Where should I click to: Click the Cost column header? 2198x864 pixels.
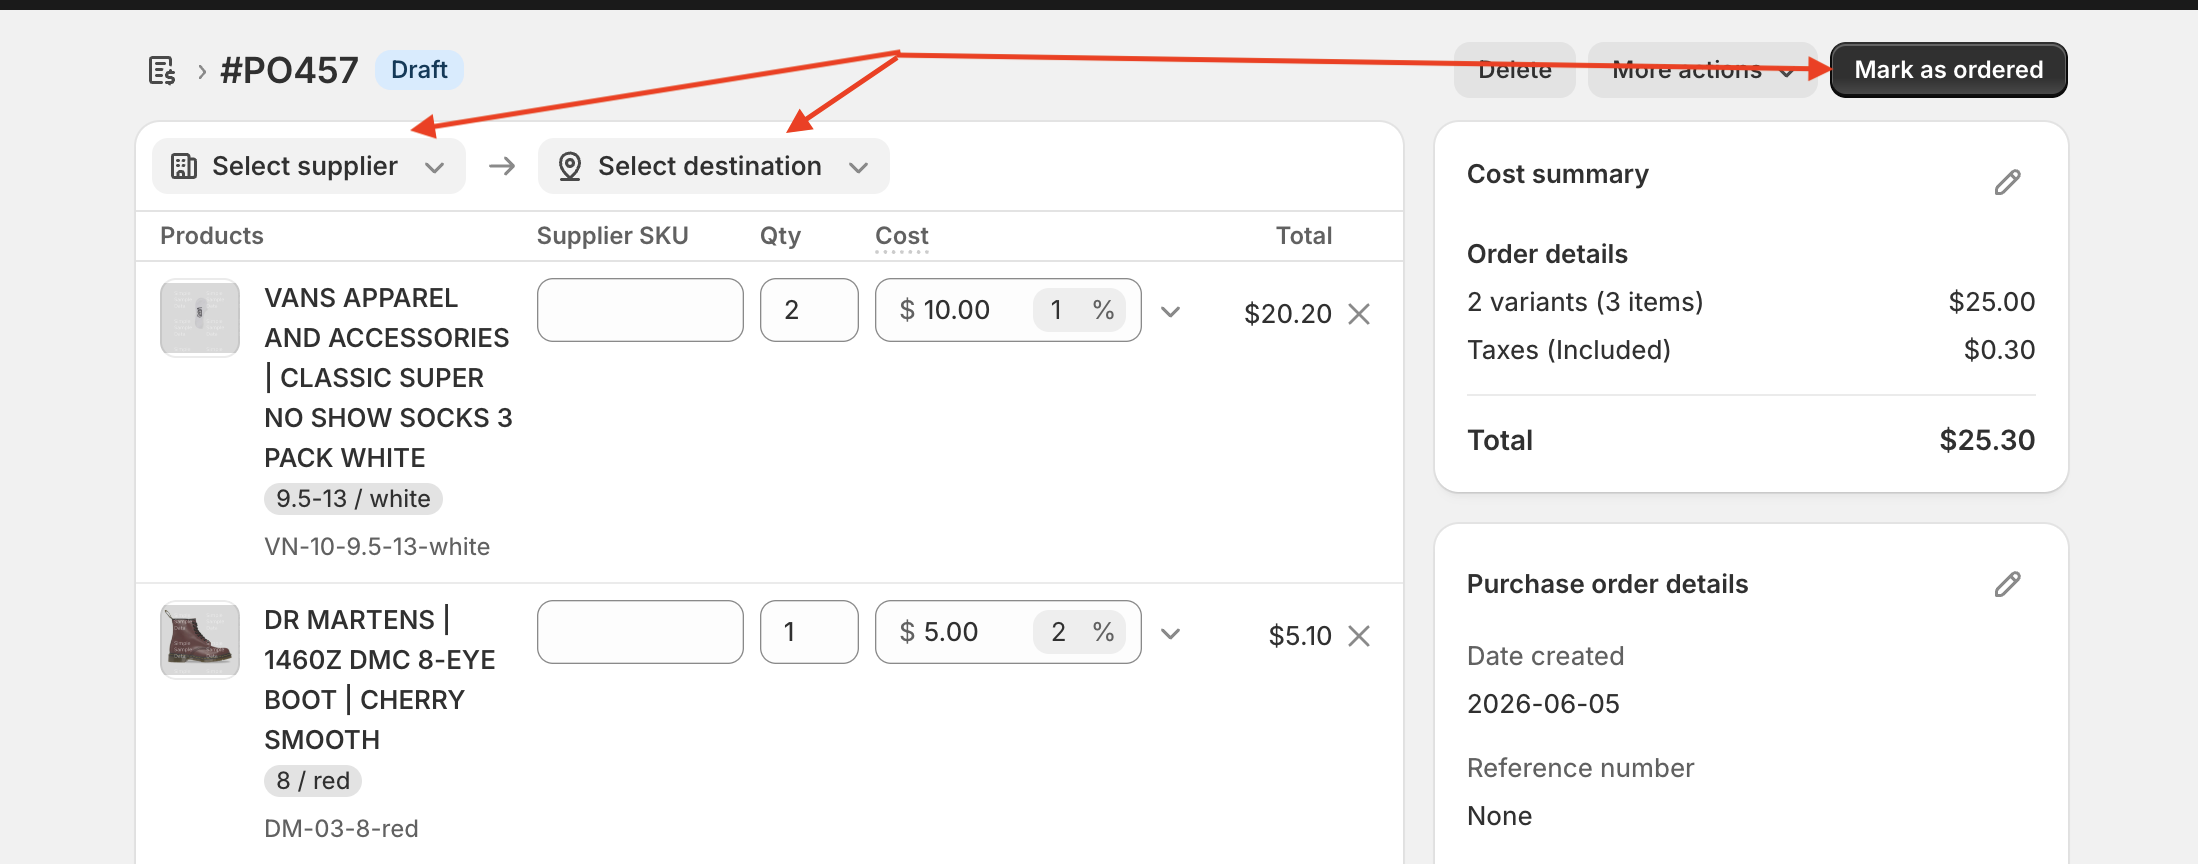coord(902,236)
